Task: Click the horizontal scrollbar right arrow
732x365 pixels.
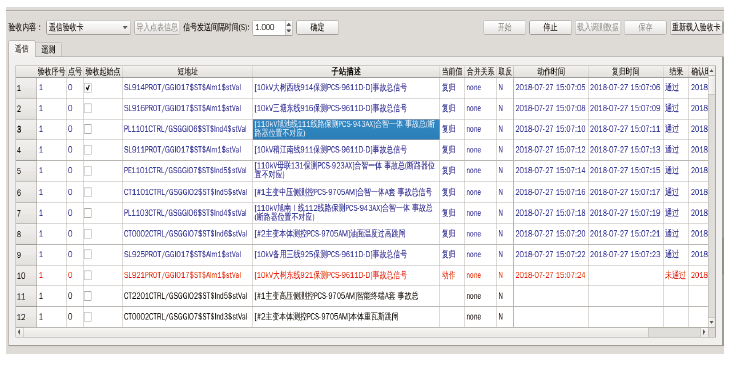Action: (704, 332)
